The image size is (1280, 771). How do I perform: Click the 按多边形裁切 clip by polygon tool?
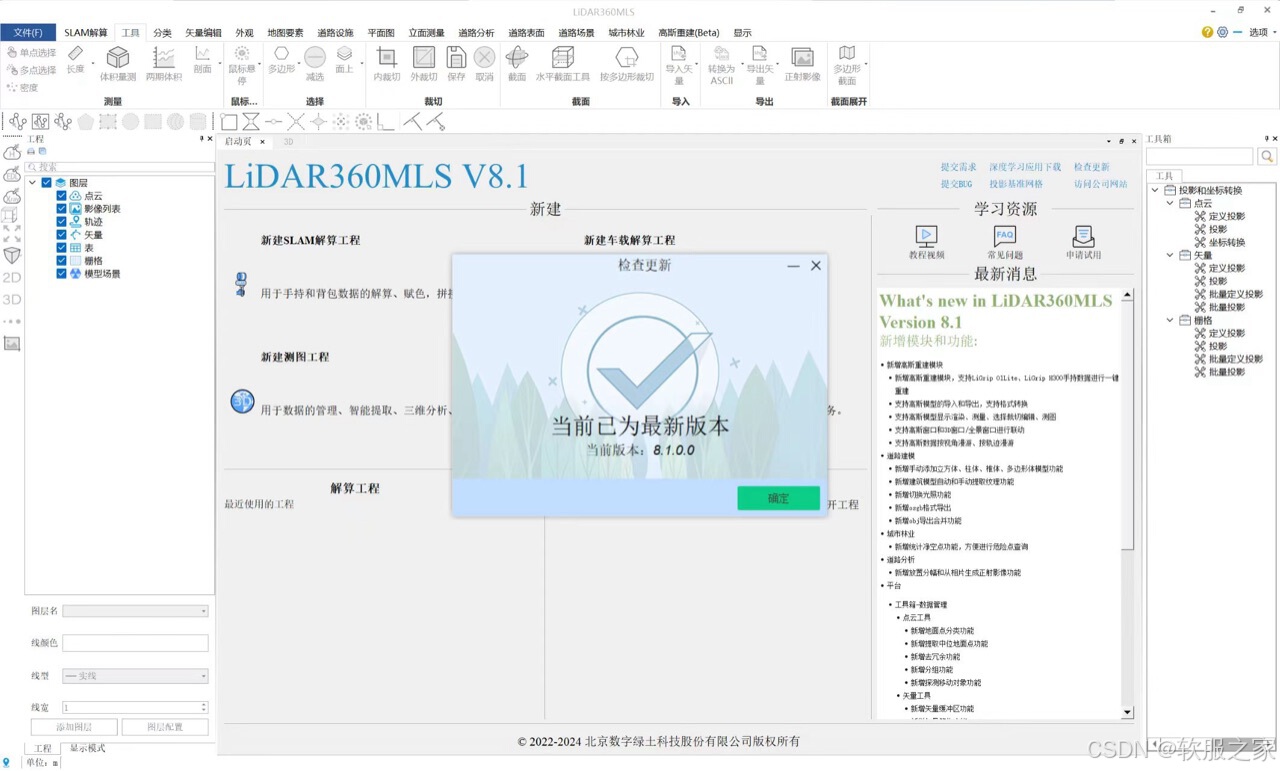click(627, 63)
